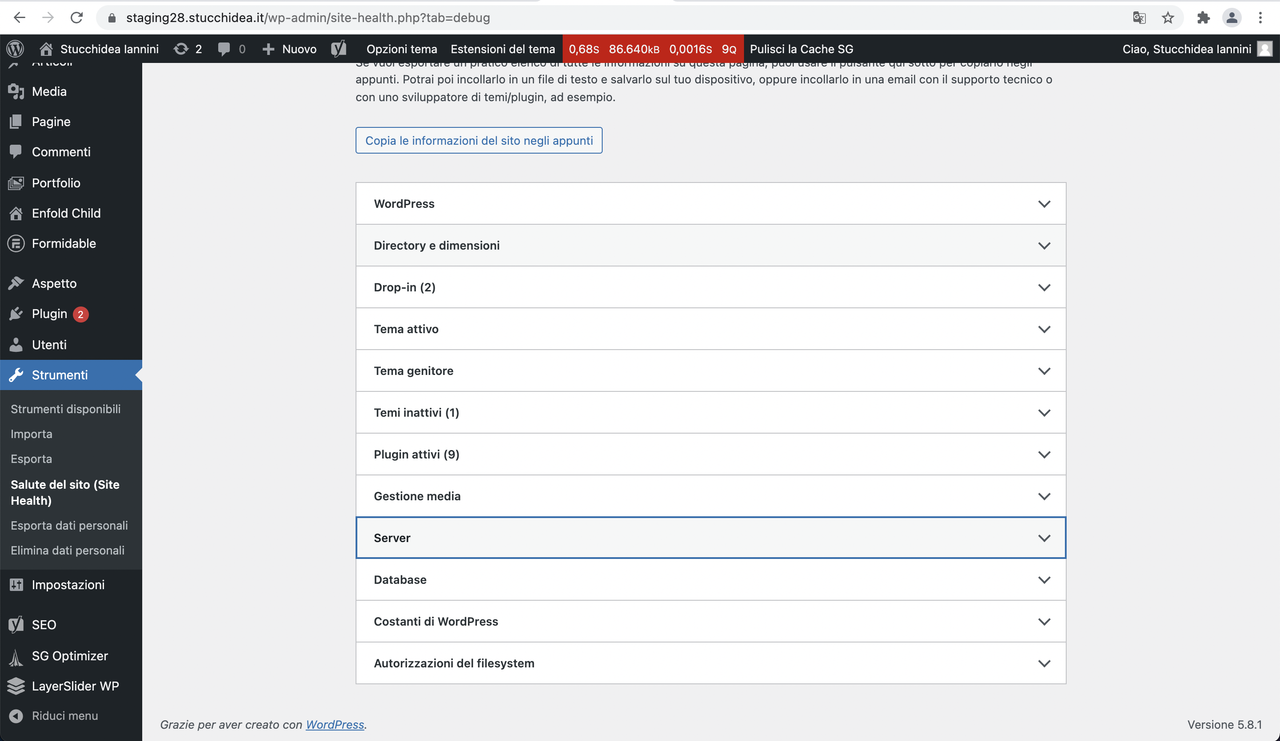Click the Strumenti menu heading
Screen dimensions: 1280x741
coord(60,375)
